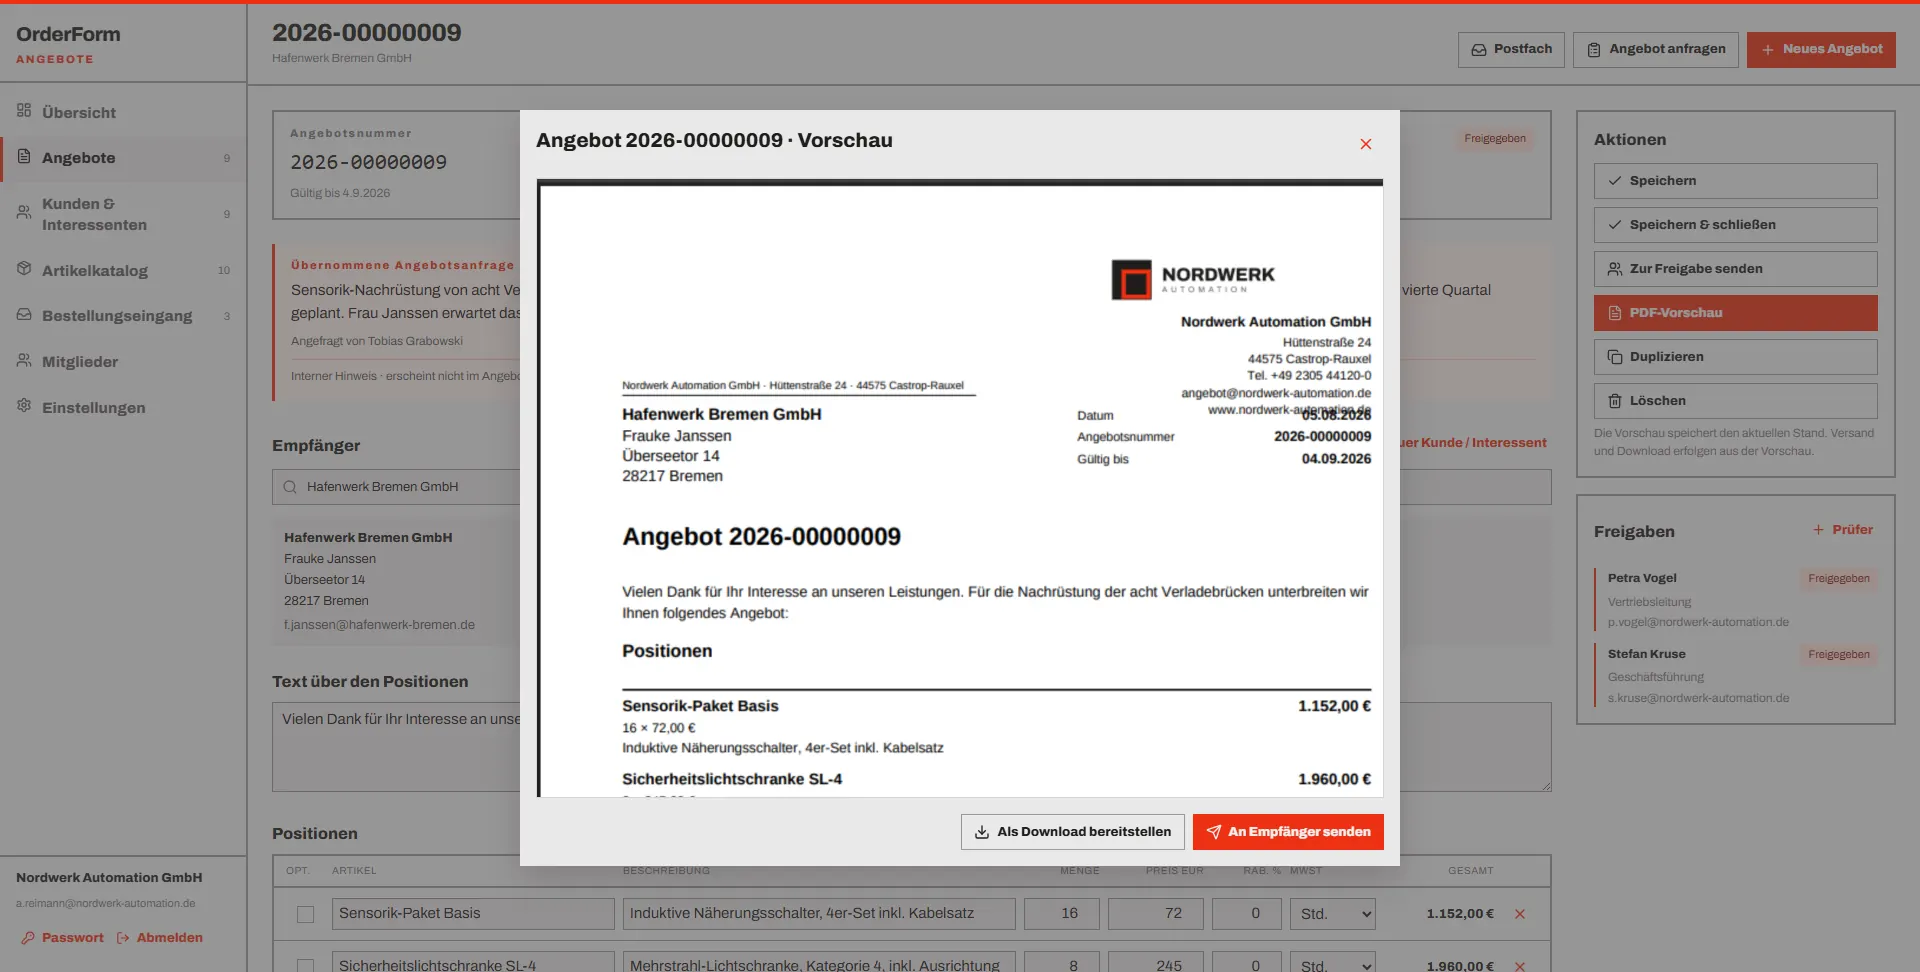
Task: Click the Kunde / Interessent link
Action: point(1473,443)
